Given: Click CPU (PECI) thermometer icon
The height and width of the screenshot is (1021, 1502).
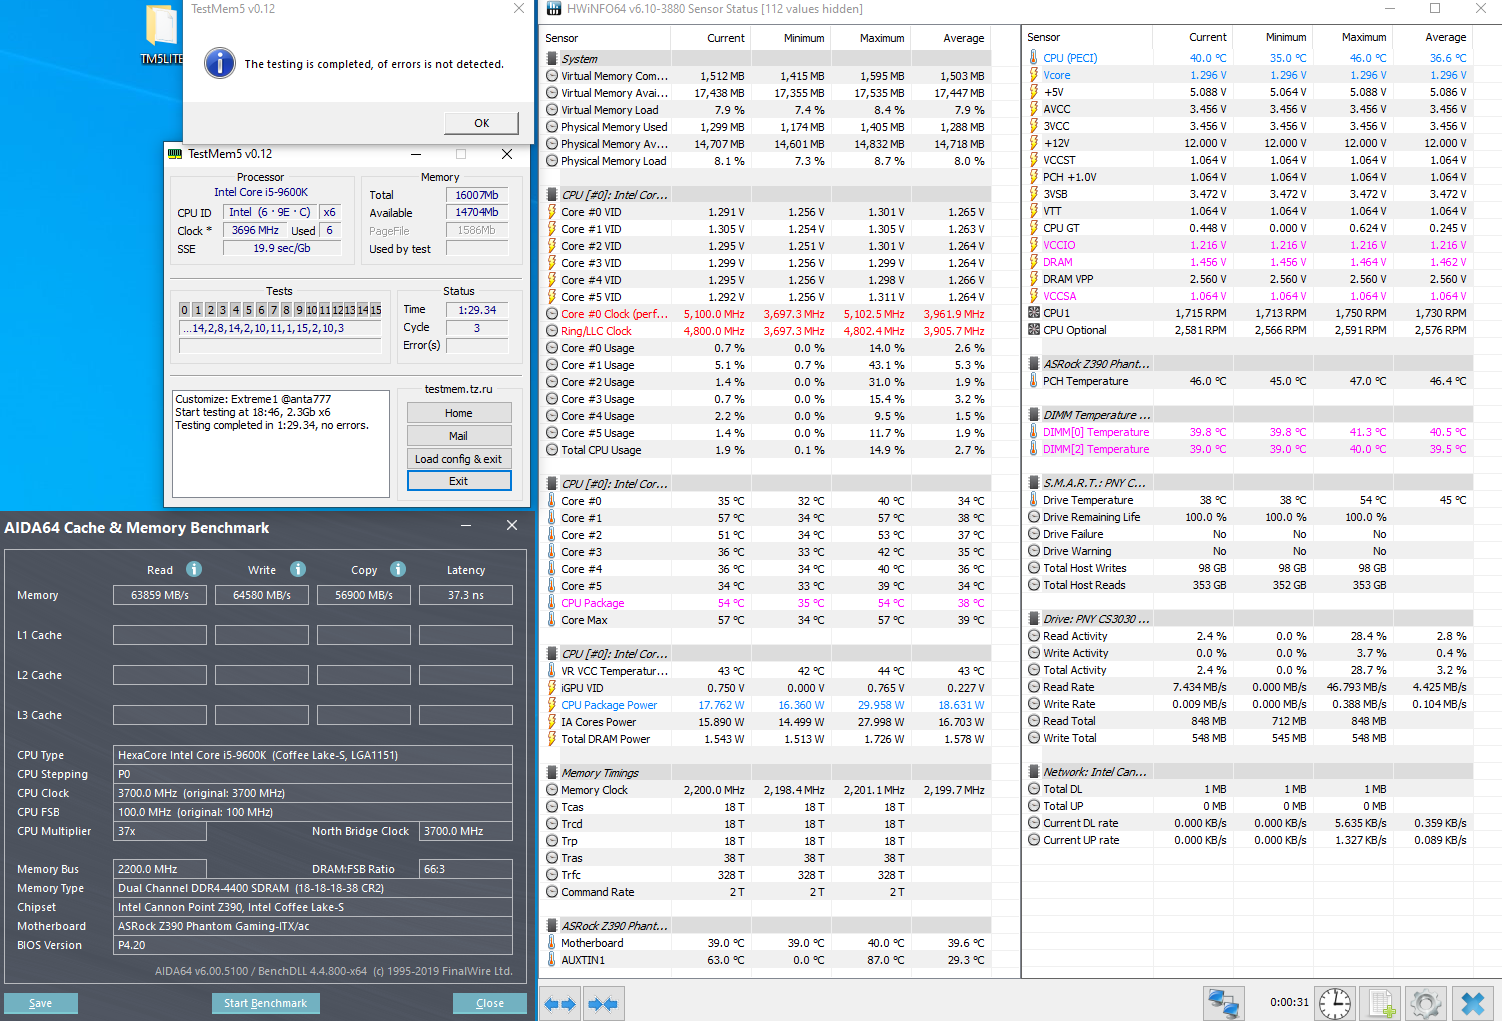Looking at the screenshot, I should [x=1034, y=58].
